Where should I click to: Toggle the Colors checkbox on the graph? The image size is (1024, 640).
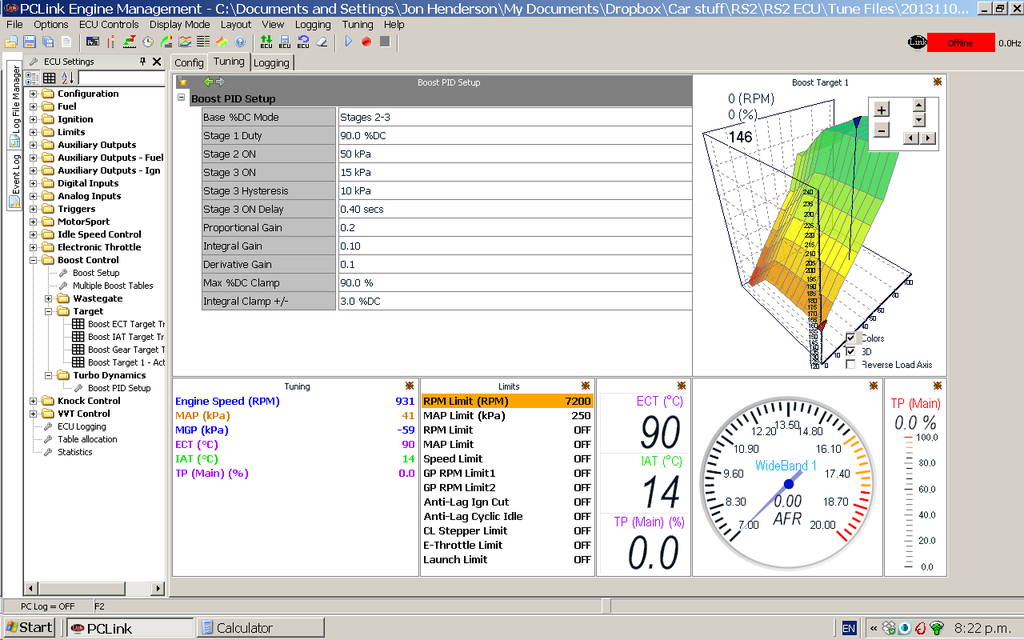coord(850,338)
